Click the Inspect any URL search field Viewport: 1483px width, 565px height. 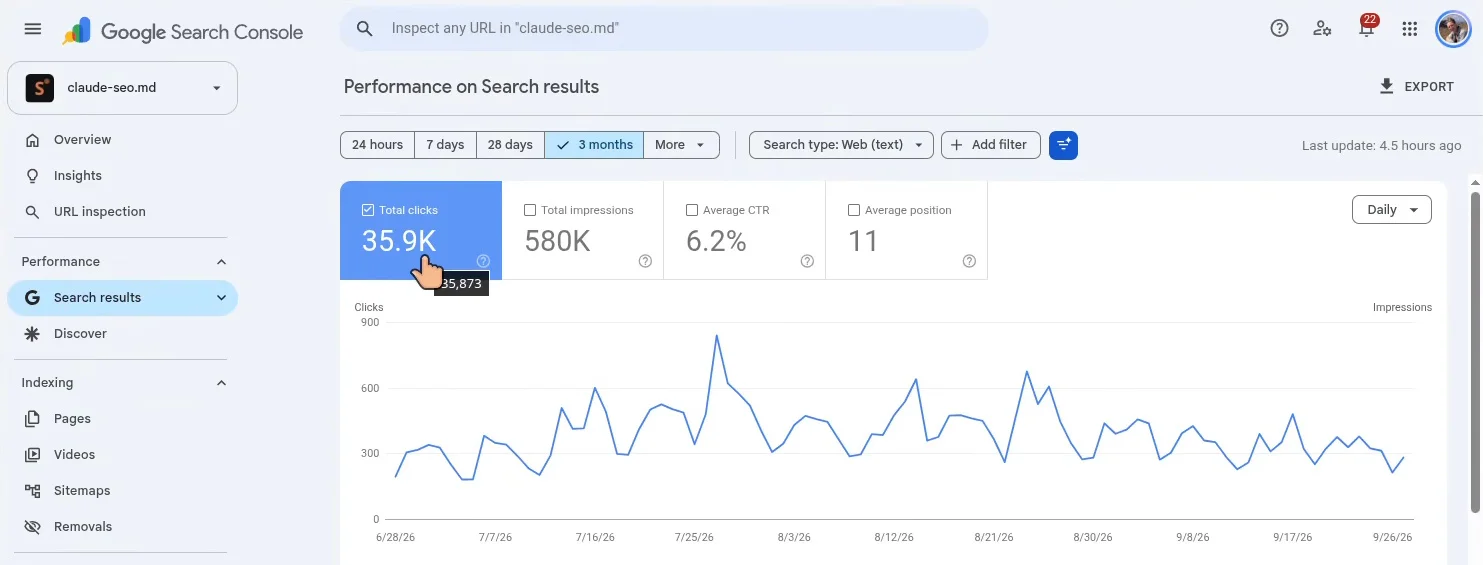(x=664, y=29)
